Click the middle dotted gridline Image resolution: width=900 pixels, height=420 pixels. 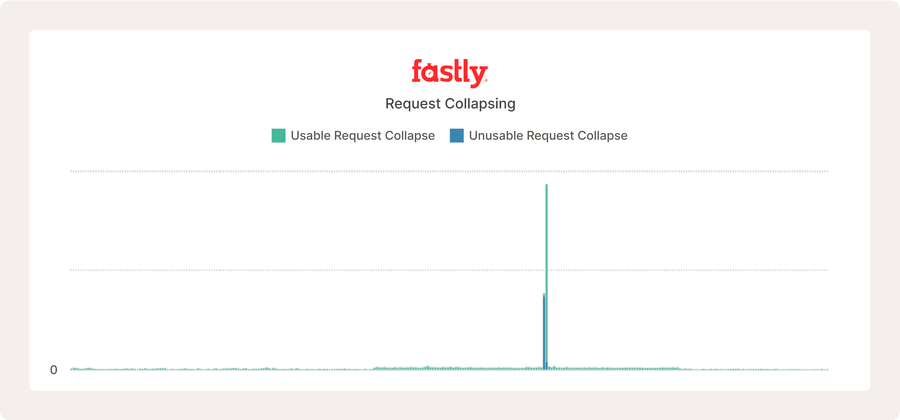[449, 270]
